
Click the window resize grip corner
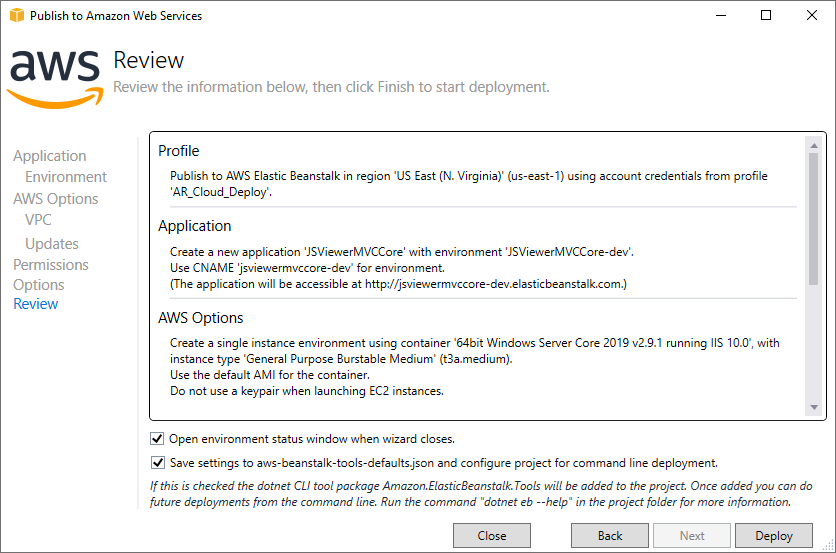(x=828, y=545)
